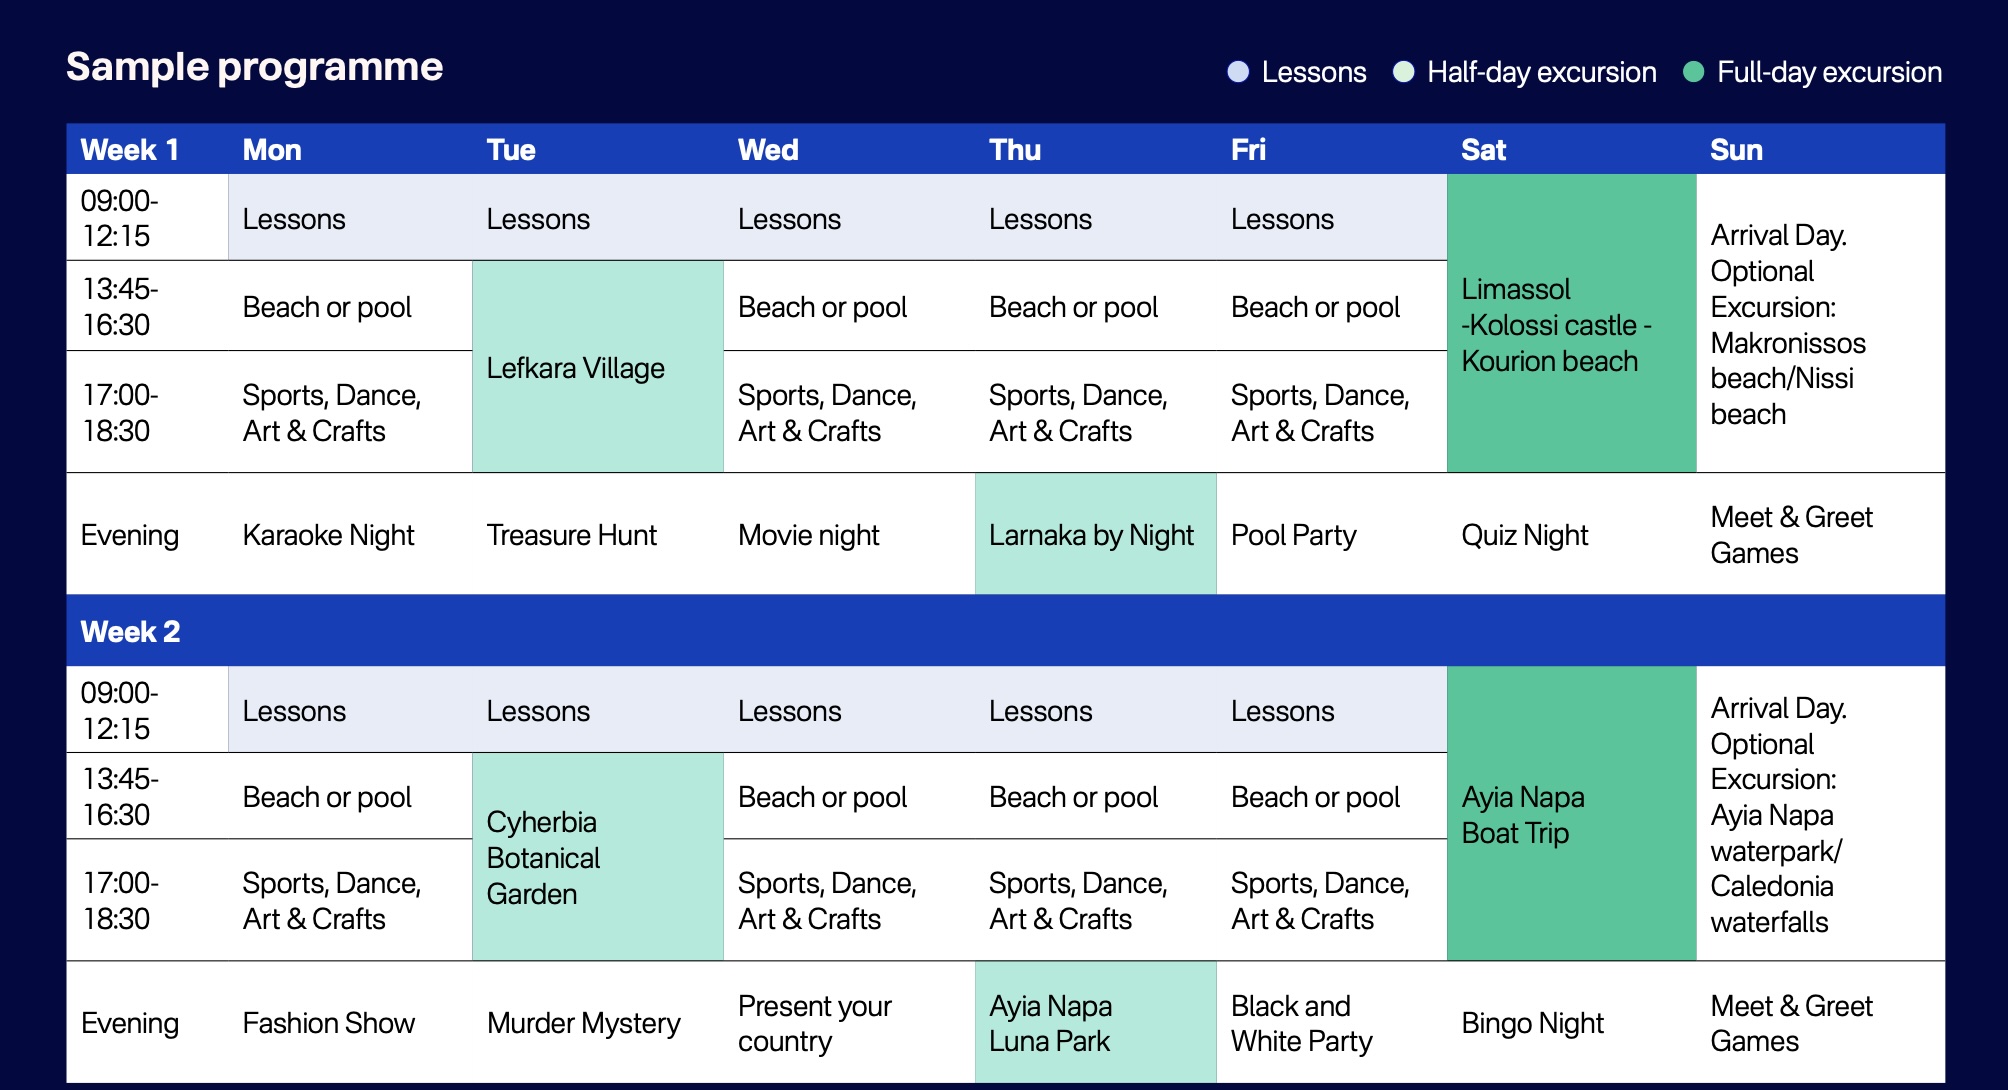The width and height of the screenshot is (2008, 1090).
Task: Select the Treasure Hunt entry
Action: click(571, 535)
